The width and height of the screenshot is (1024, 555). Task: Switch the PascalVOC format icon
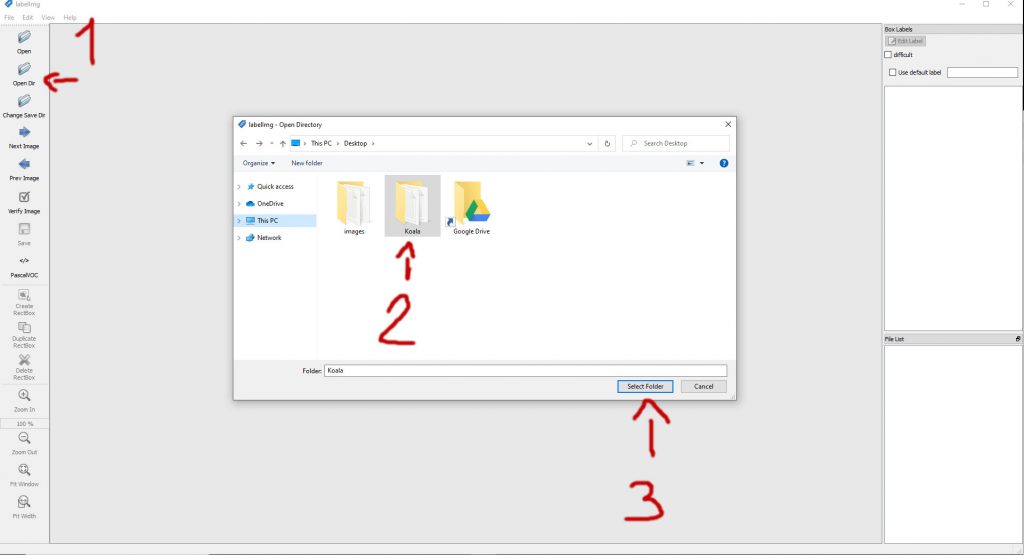[24, 261]
